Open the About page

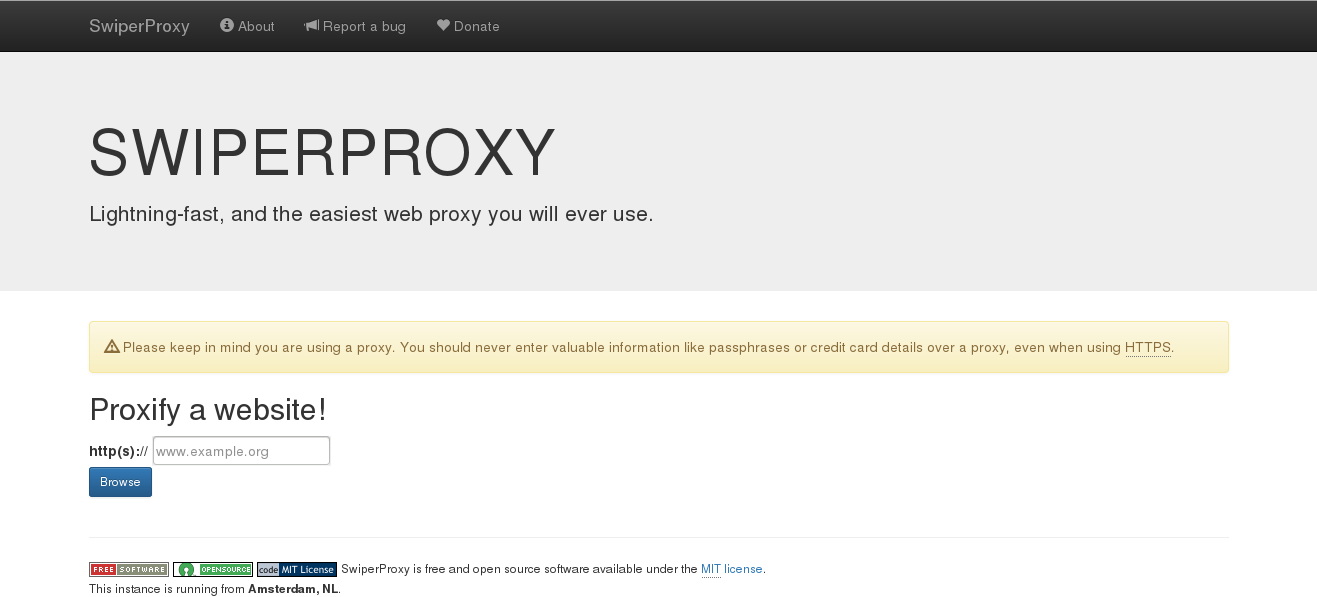(247, 26)
